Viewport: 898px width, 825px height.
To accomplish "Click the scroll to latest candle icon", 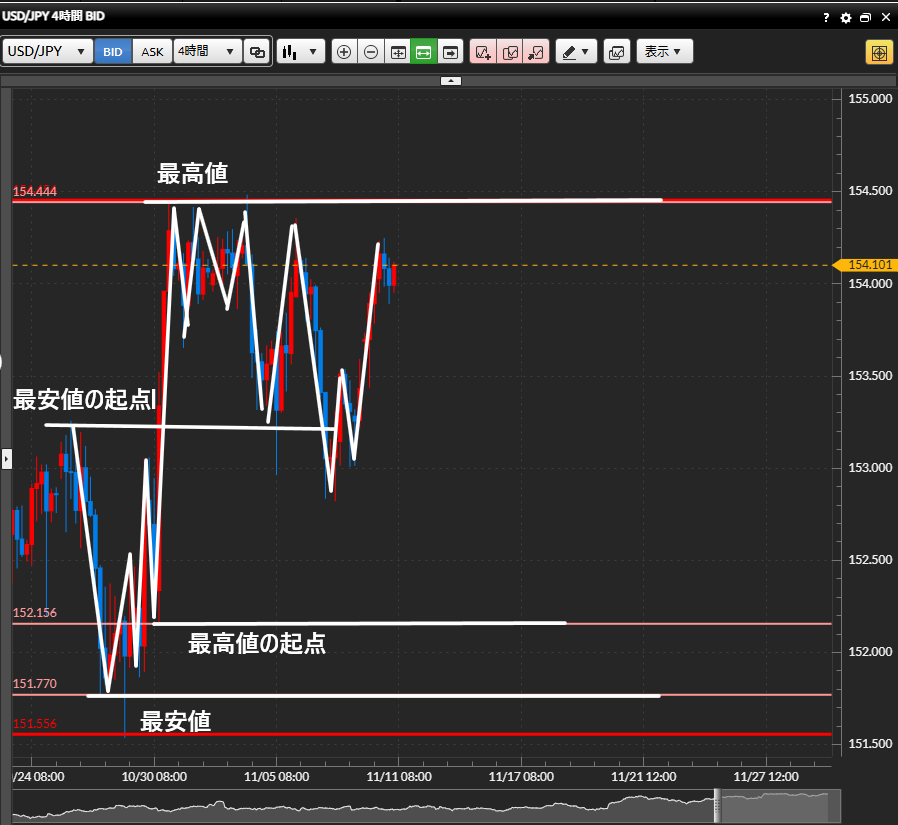I will click(x=450, y=52).
